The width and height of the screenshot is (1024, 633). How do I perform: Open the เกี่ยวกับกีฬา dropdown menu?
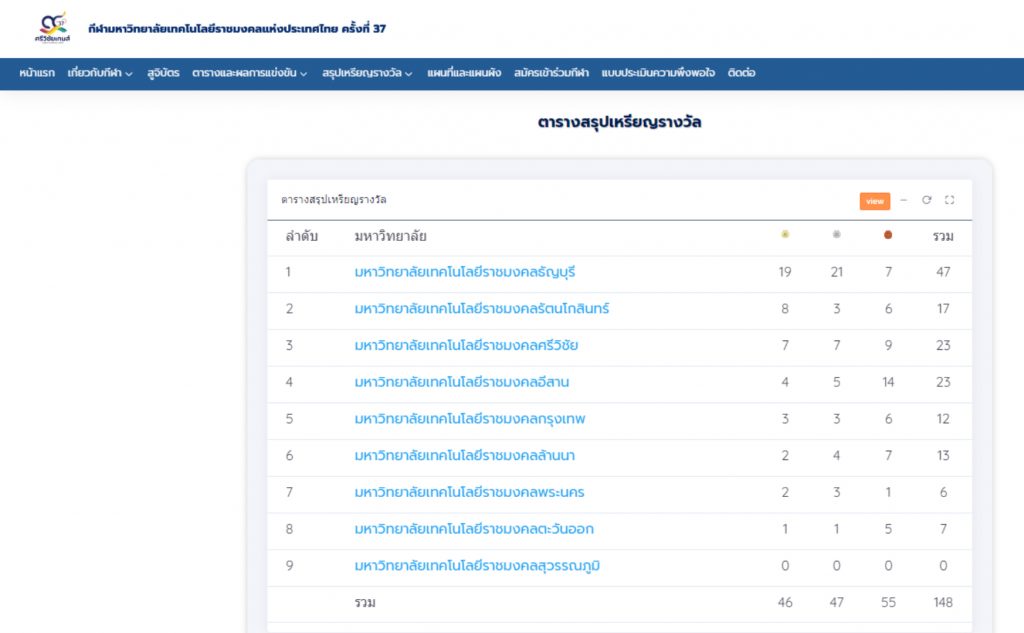[x=100, y=73]
